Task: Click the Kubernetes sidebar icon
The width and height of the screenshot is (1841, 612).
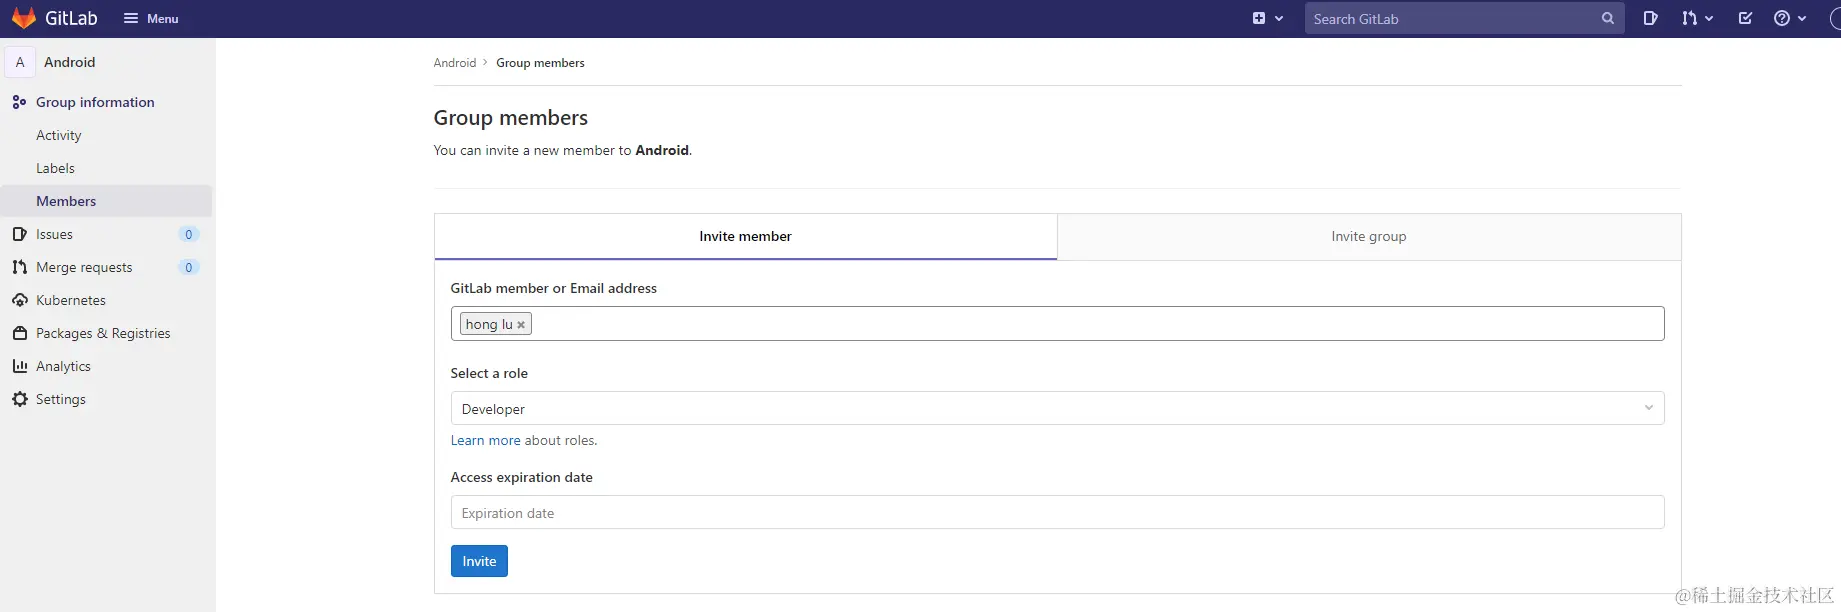Action: [19, 300]
